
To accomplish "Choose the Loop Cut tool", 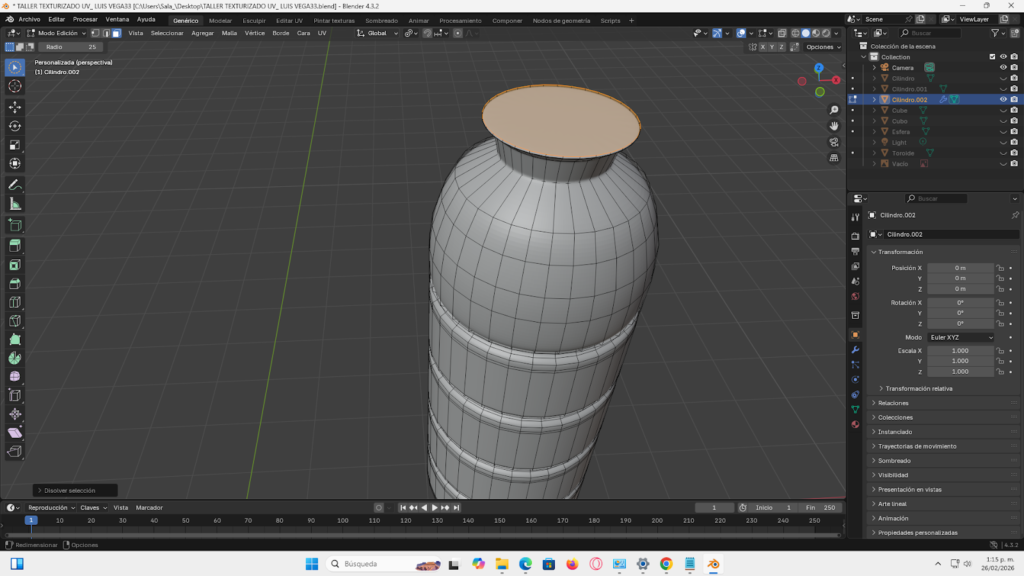I will 14,303.
